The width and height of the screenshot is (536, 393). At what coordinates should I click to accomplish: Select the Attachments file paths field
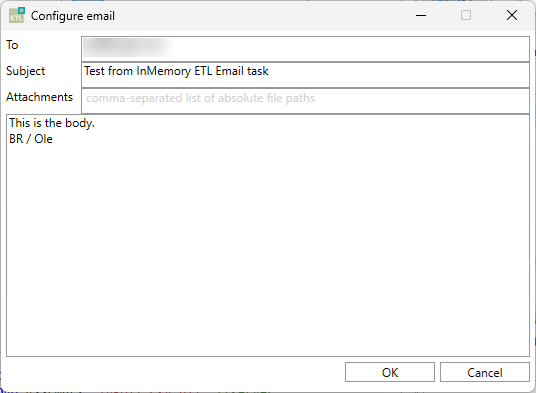(306, 101)
